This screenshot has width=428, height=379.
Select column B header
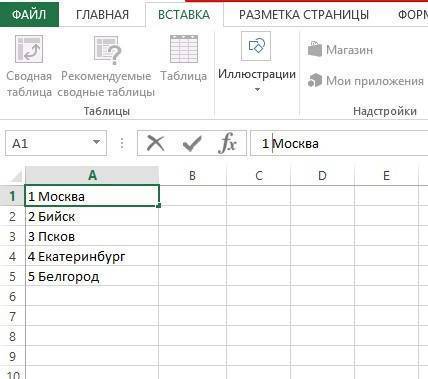pyautogui.click(x=192, y=175)
